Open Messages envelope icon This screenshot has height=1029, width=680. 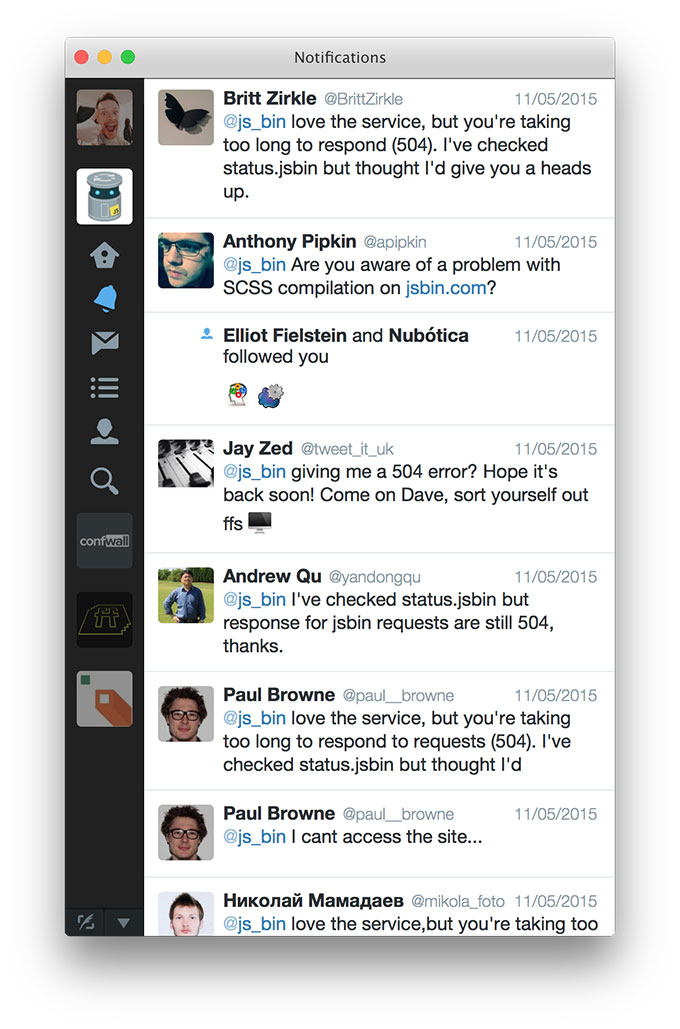point(105,342)
